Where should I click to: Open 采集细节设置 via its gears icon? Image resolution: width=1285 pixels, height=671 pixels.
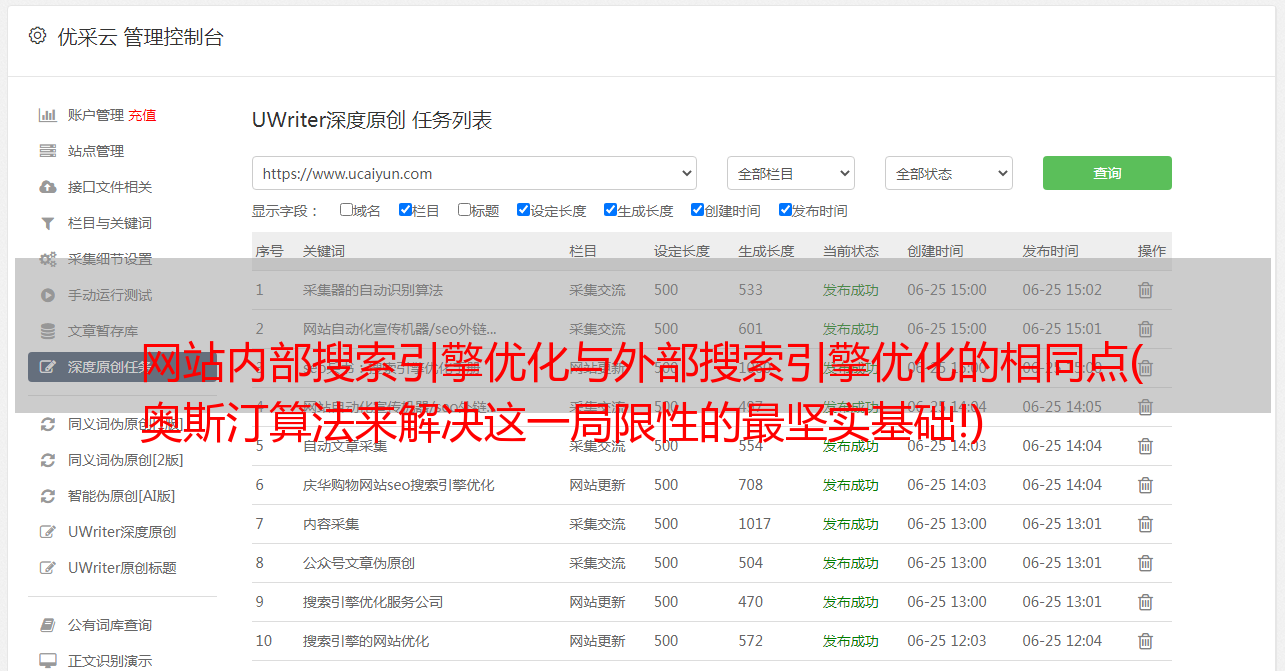click(47, 259)
